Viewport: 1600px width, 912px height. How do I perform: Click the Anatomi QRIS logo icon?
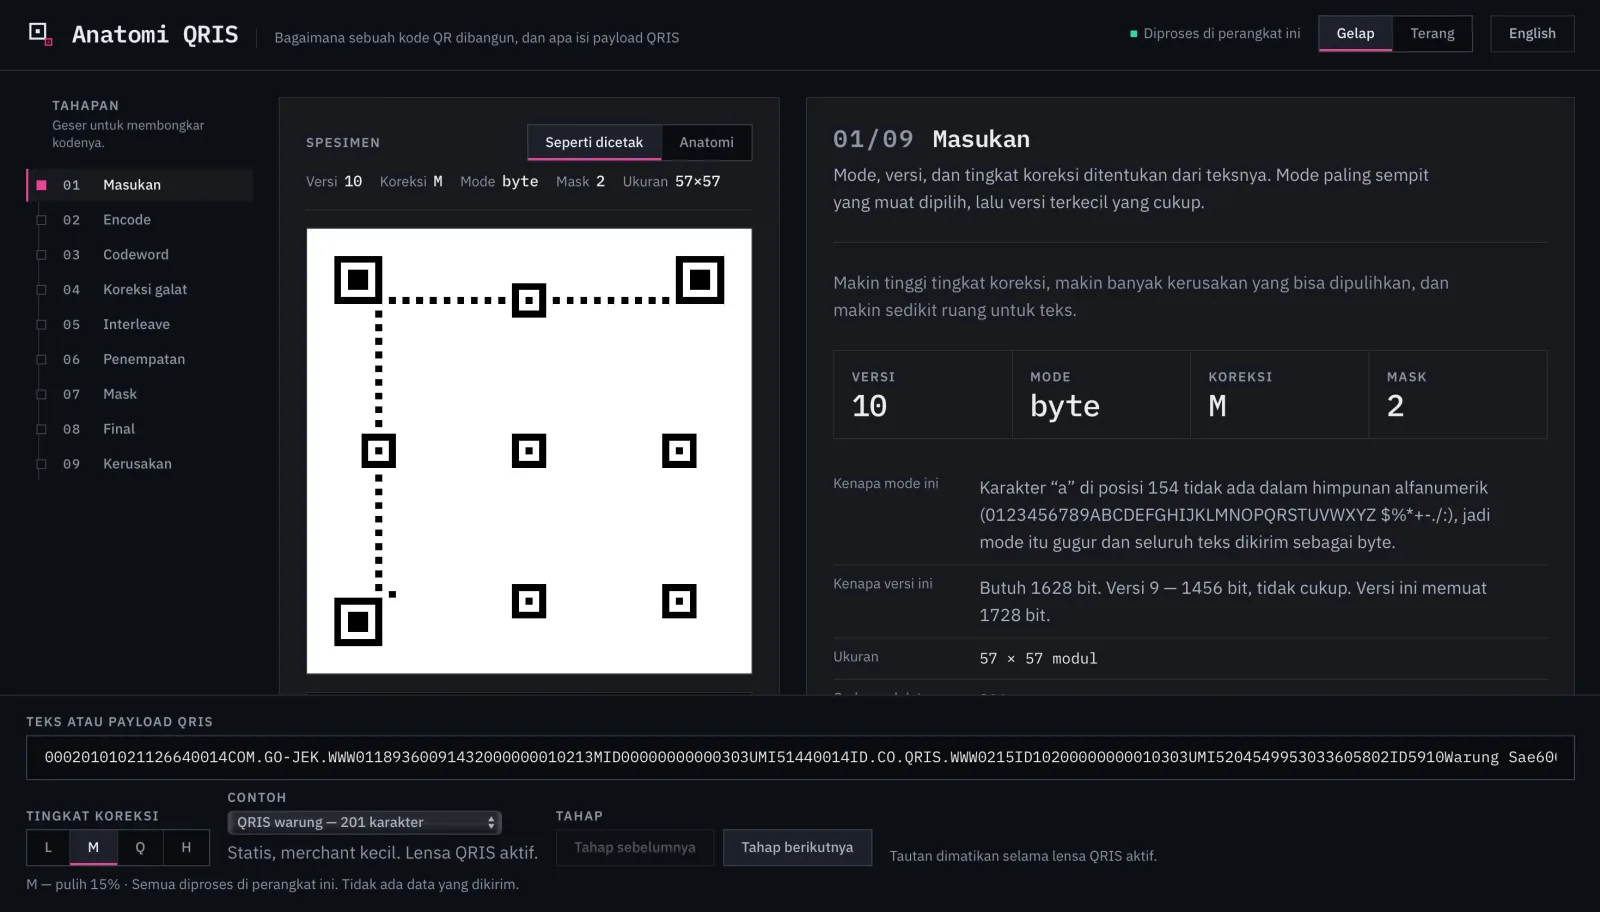click(x=40, y=34)
